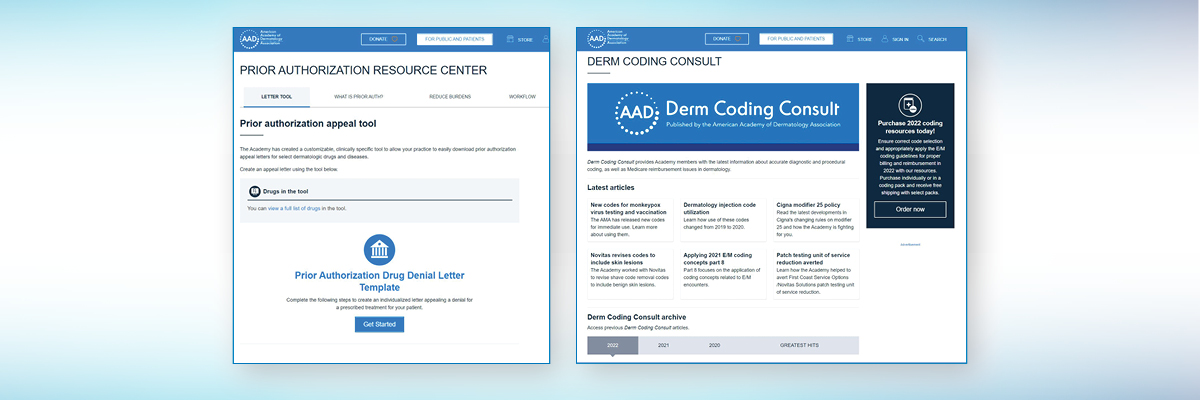Switch to the 2020 archive tab
The image size is (1200, 400).
(x=714, y=345)
